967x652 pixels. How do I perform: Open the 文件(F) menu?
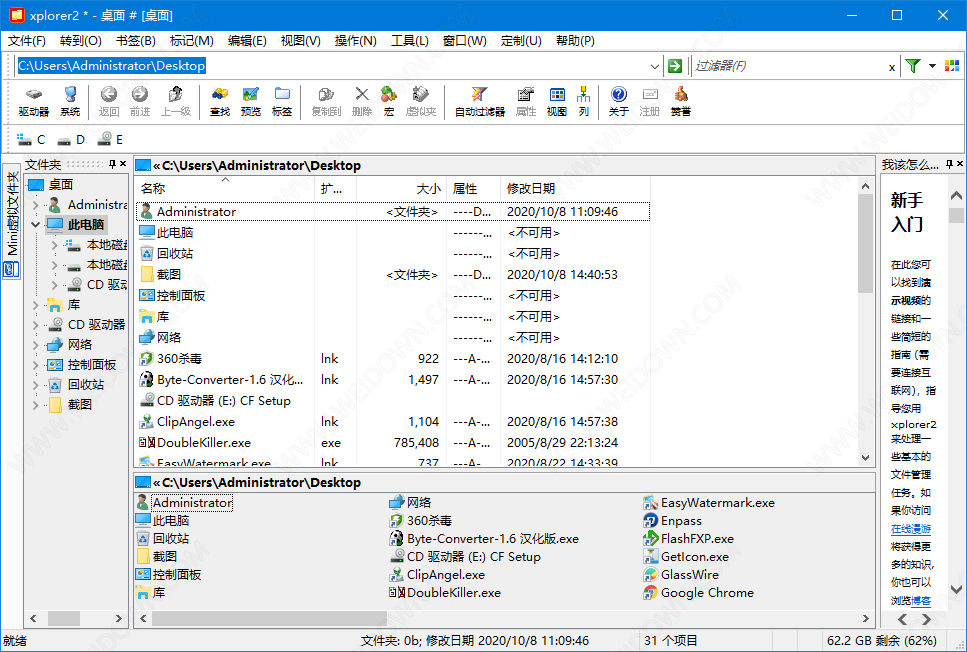[27, 41]
